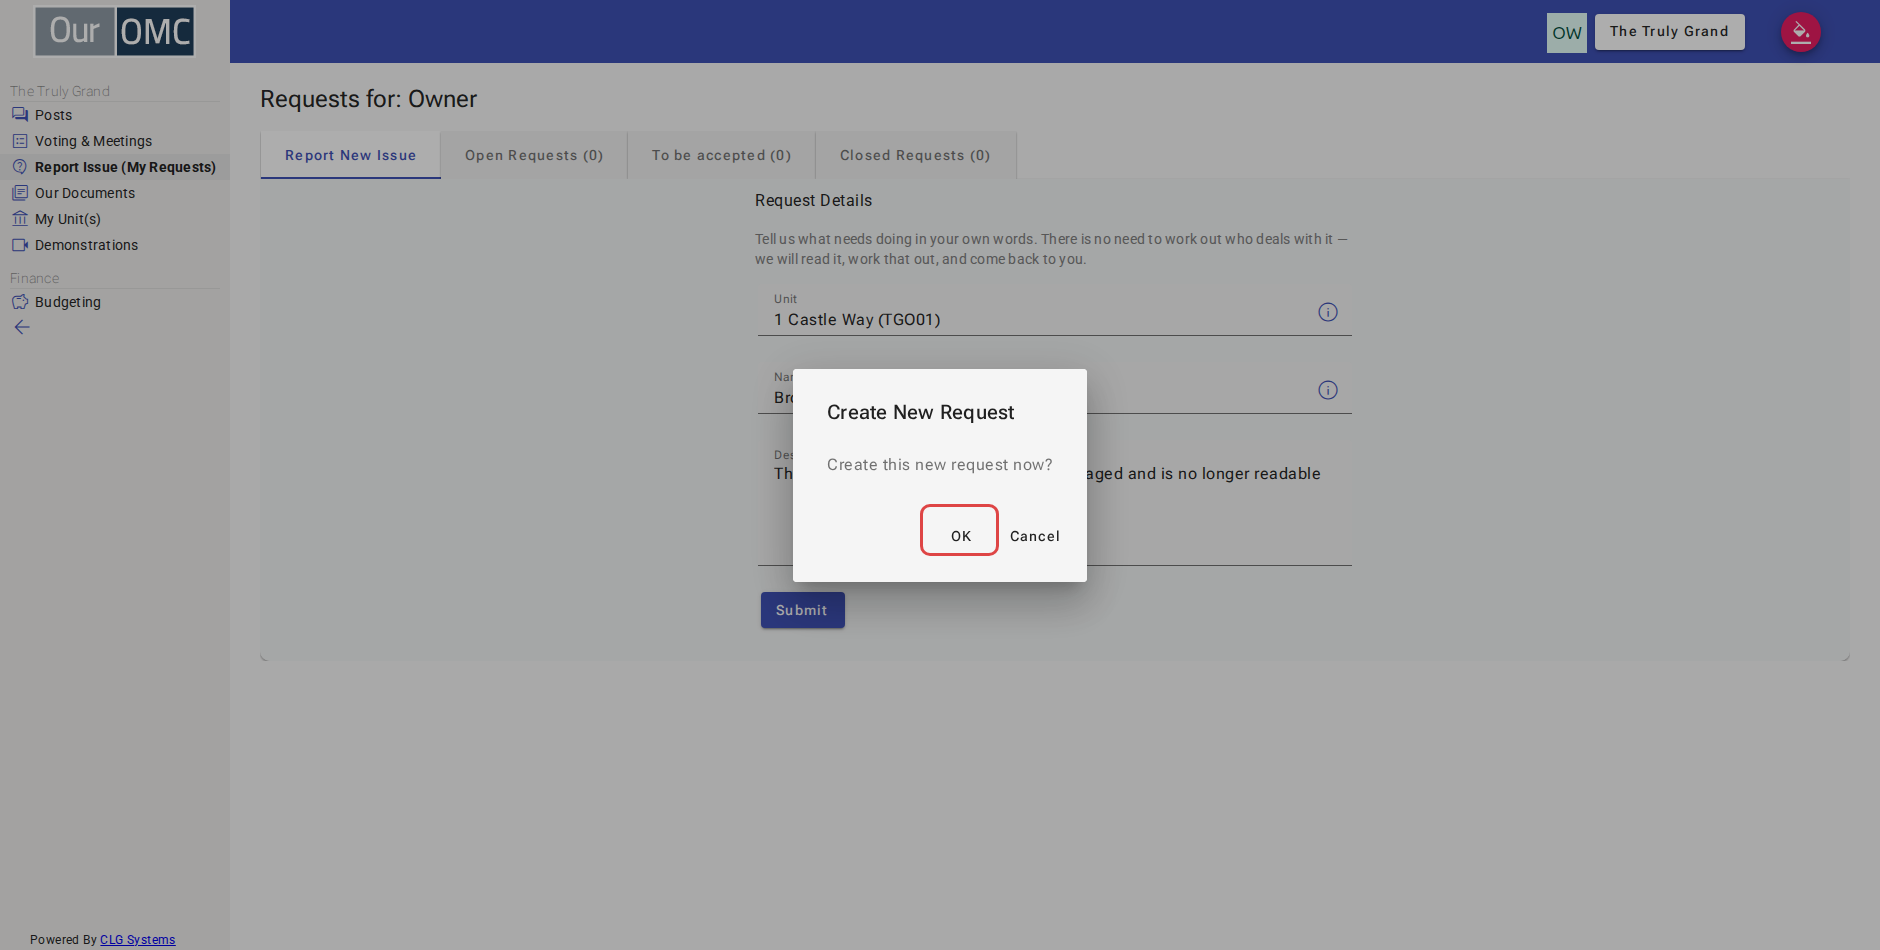The image size is (1880, 950).
Task: Click the Create New Request dialog title
Action: pos(920,412)
